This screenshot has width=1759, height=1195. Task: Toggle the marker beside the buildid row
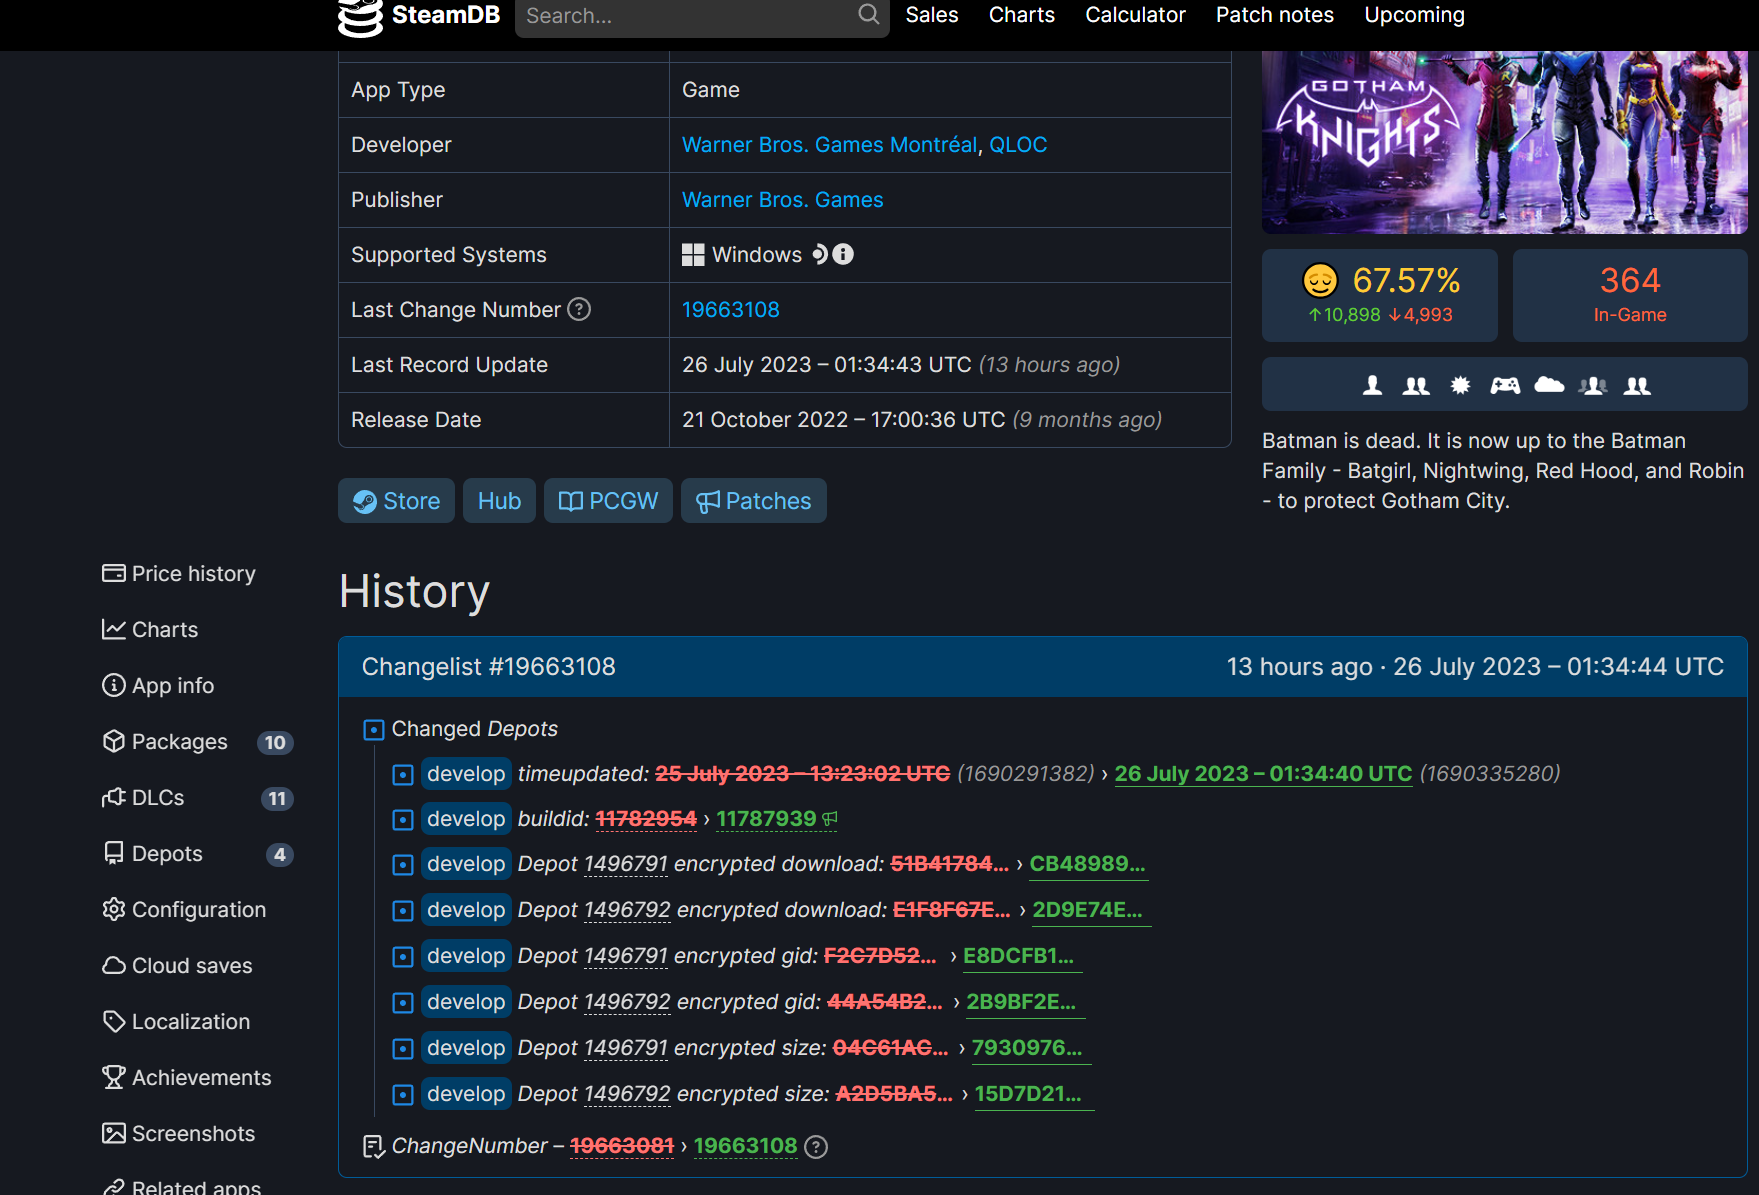click(403, 819)
